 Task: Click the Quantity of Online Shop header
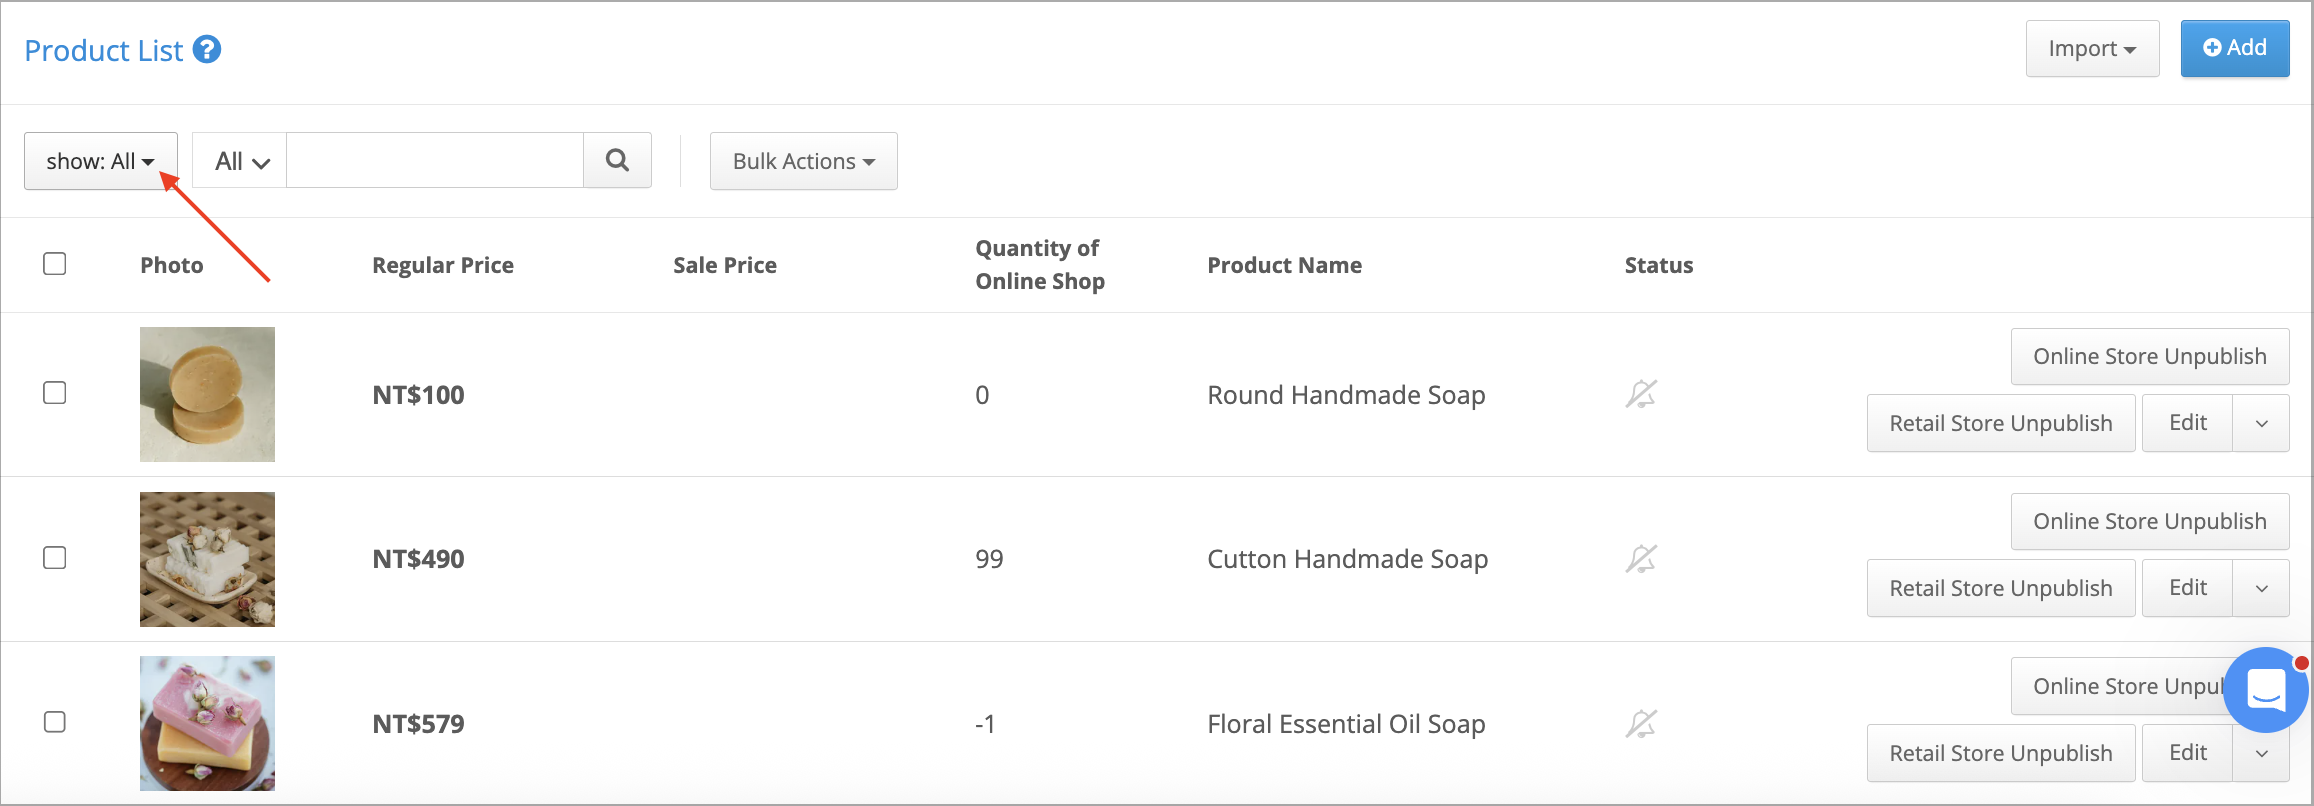point(1040,265)
